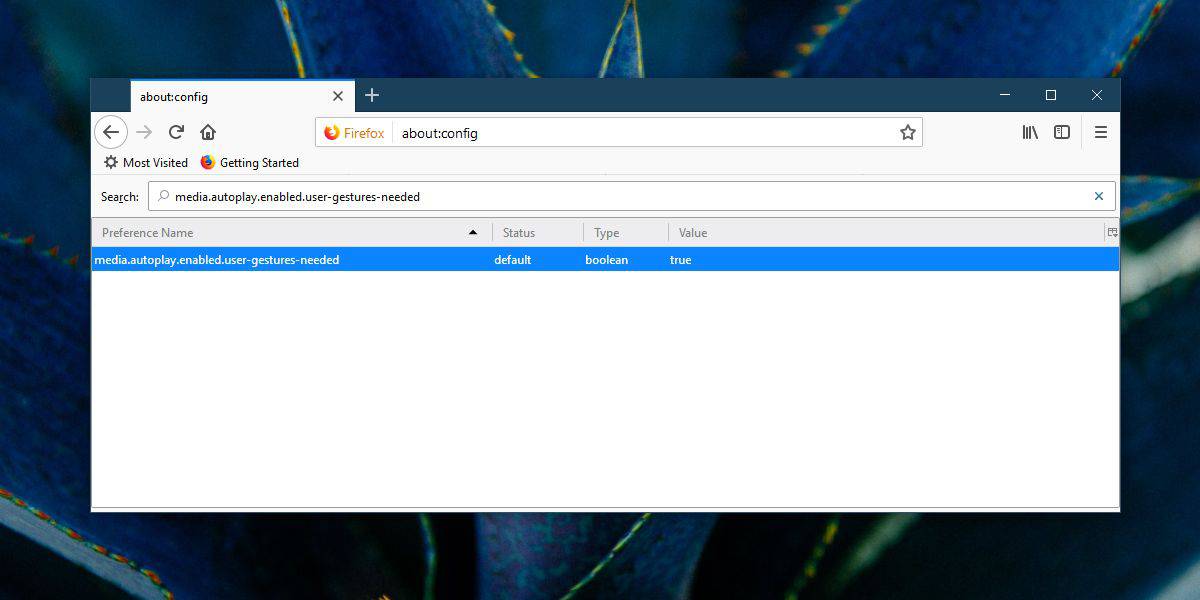Go forward one page

pyautogui.click(x=143, y=131)
